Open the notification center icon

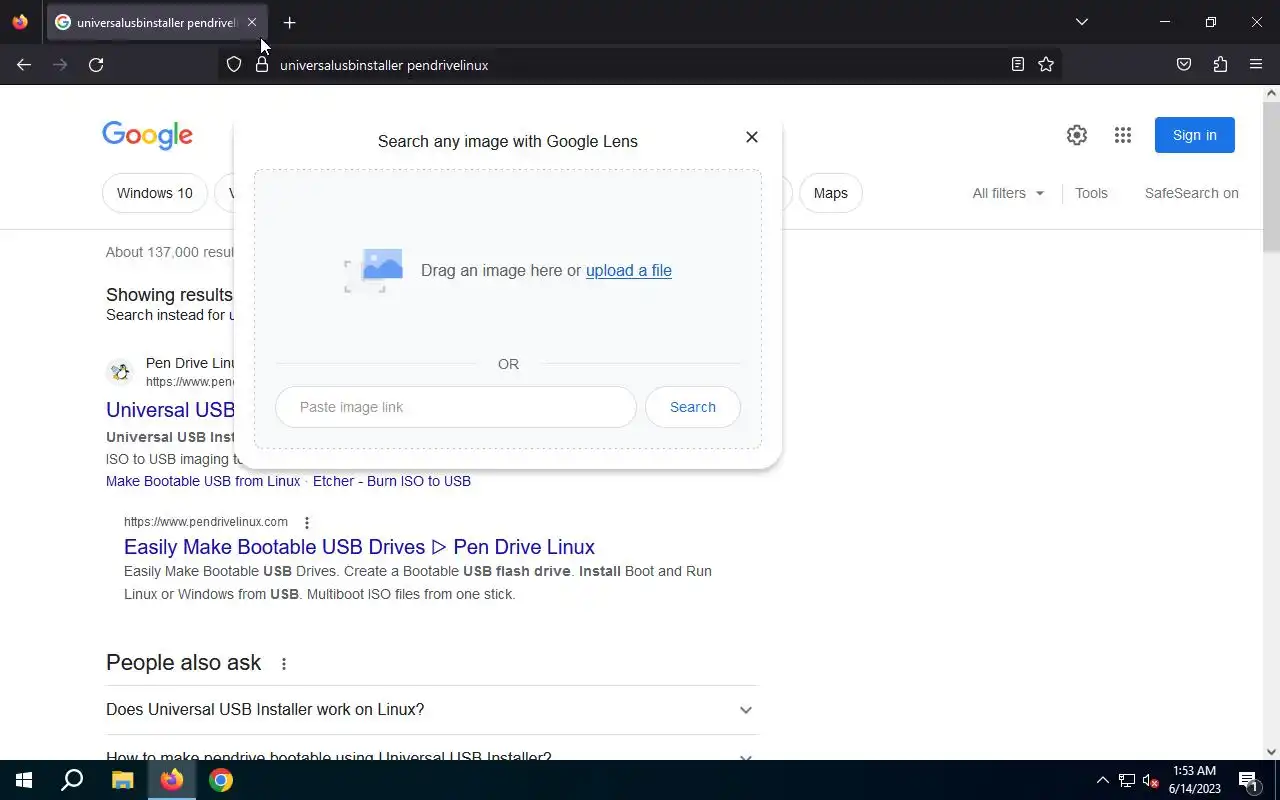click(1248, 780)
